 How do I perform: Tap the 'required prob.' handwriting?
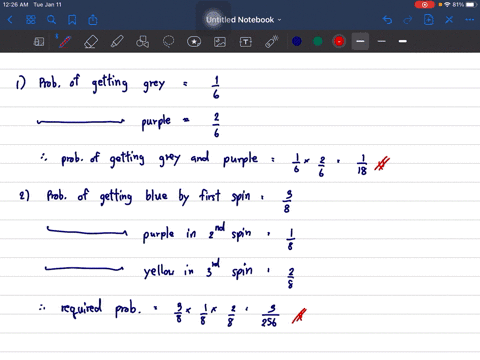coord(101,309)
